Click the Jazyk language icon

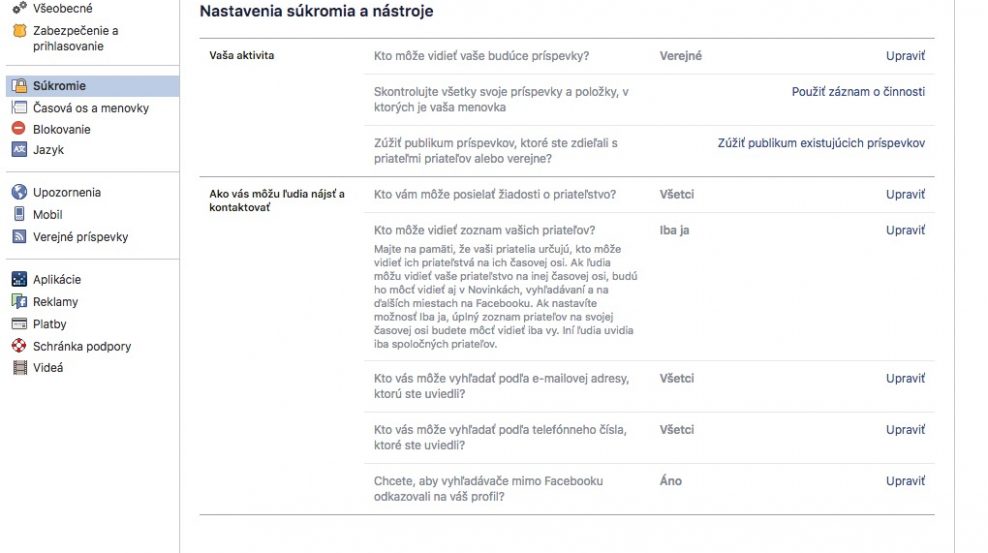[20, 150]
